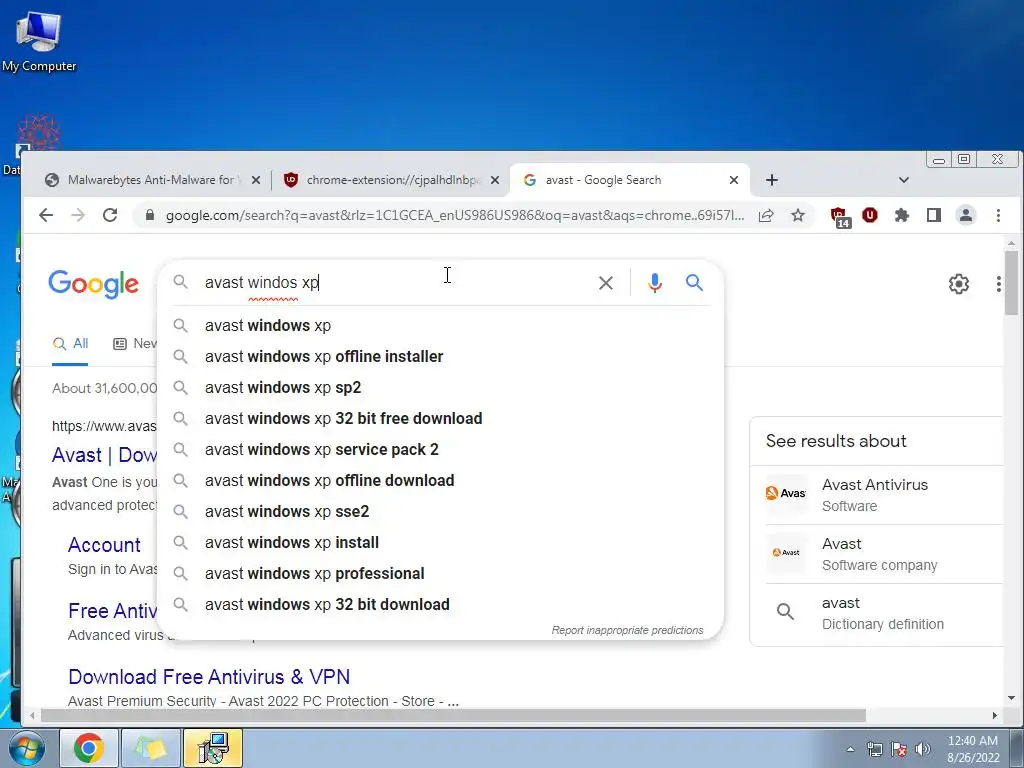Start a voice search with microphone
1024x768 pixels.
coord(654,283)
